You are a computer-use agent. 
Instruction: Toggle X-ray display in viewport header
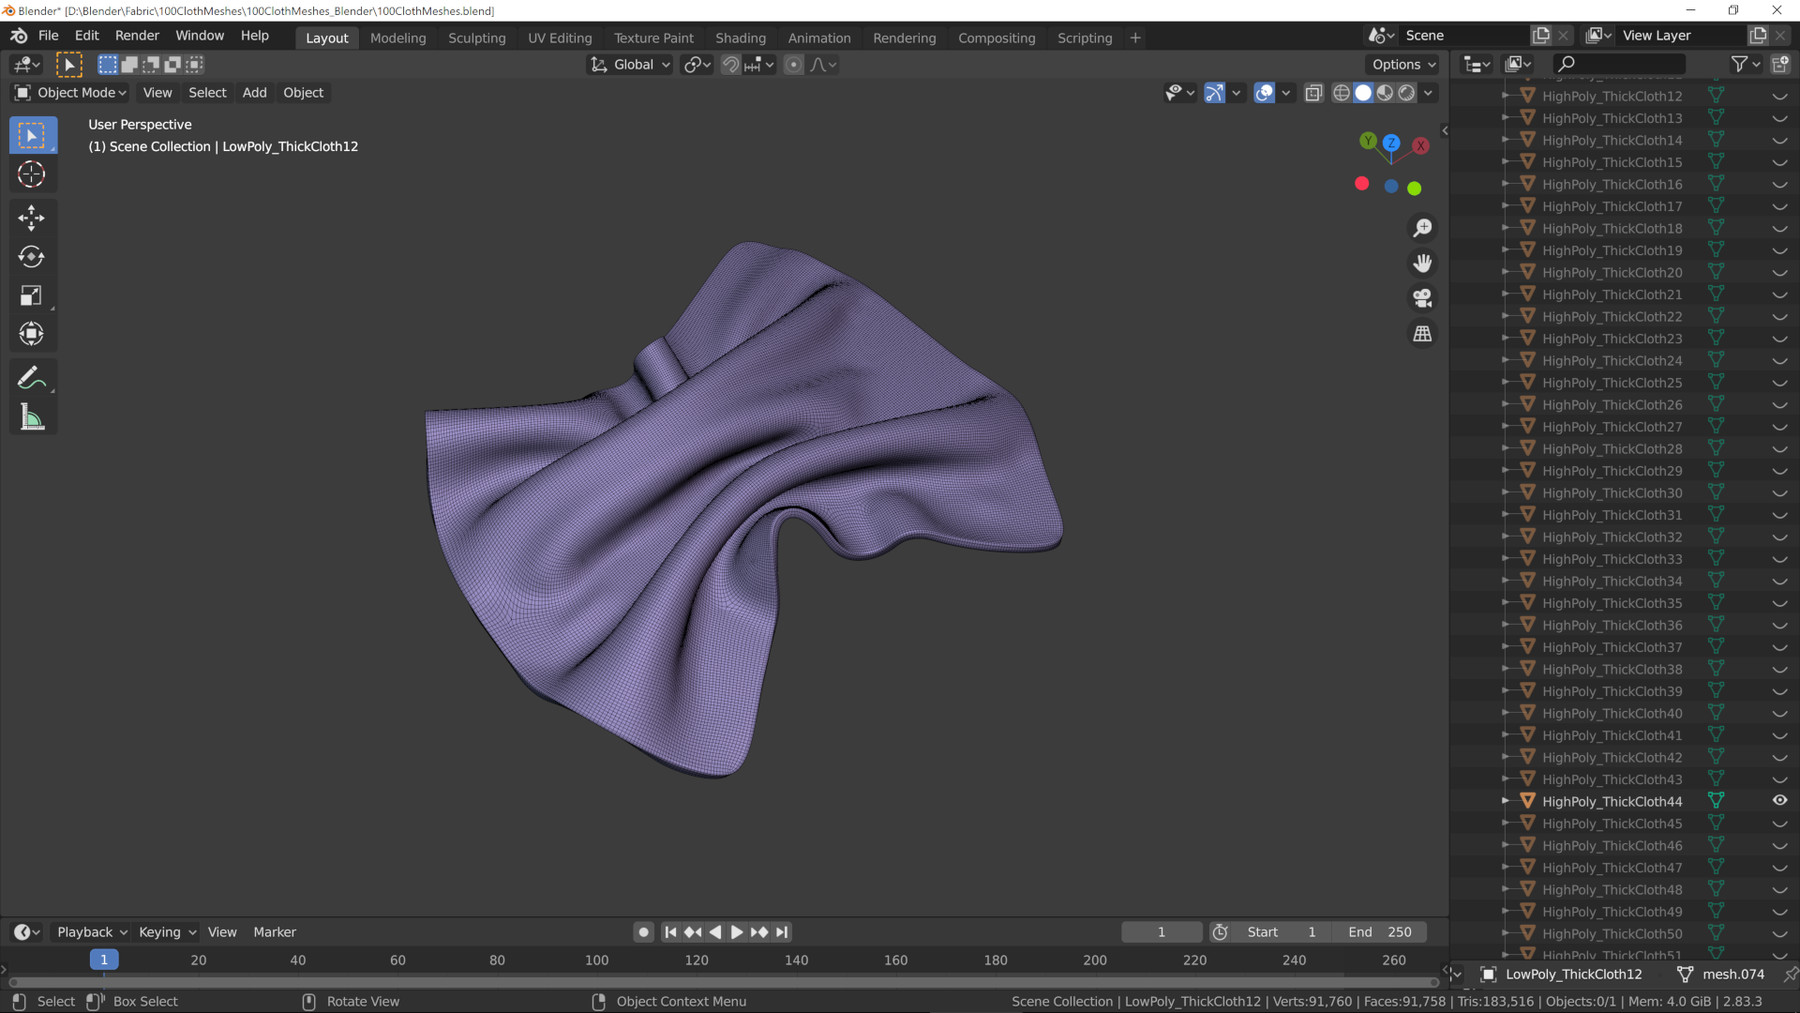[x=1313, y=93]
